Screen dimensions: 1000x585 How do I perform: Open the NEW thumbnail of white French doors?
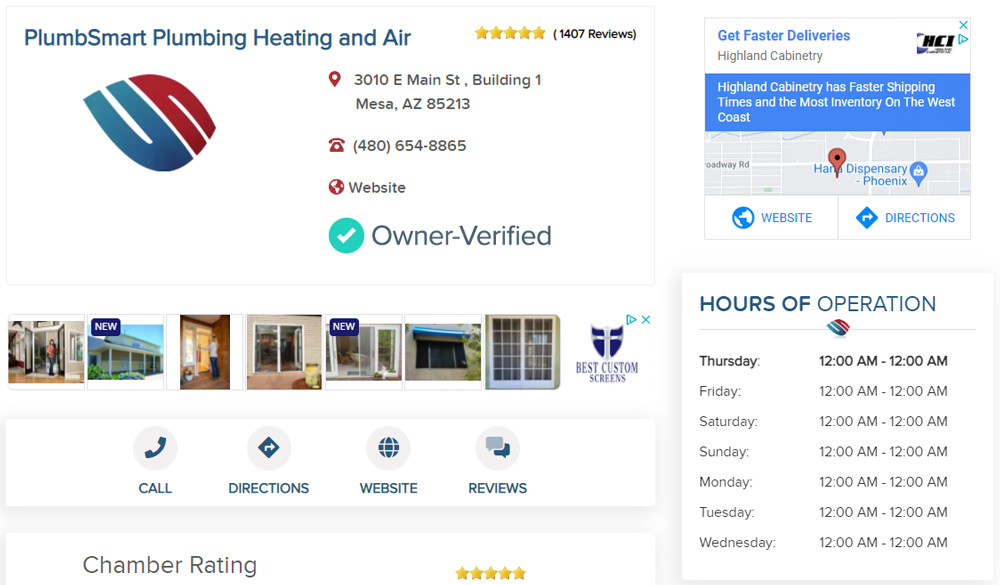point(364,352)
